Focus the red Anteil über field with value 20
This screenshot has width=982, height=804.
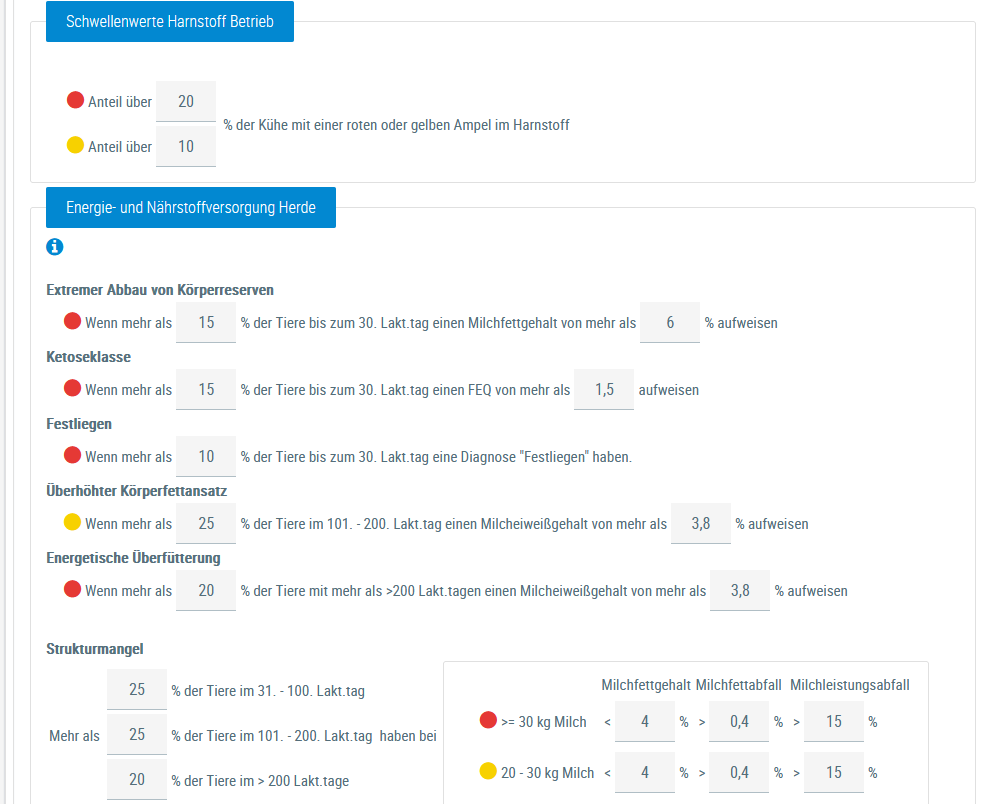[x=186, y=101]
